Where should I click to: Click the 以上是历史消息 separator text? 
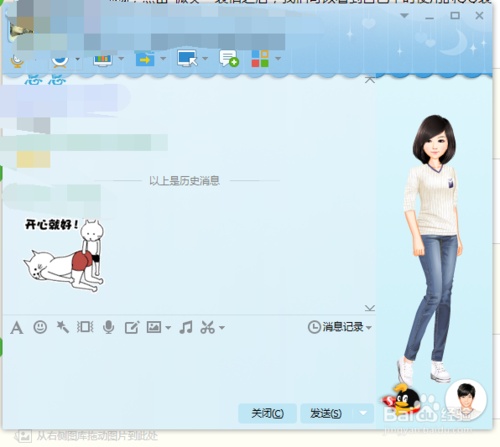coord(184,181)
